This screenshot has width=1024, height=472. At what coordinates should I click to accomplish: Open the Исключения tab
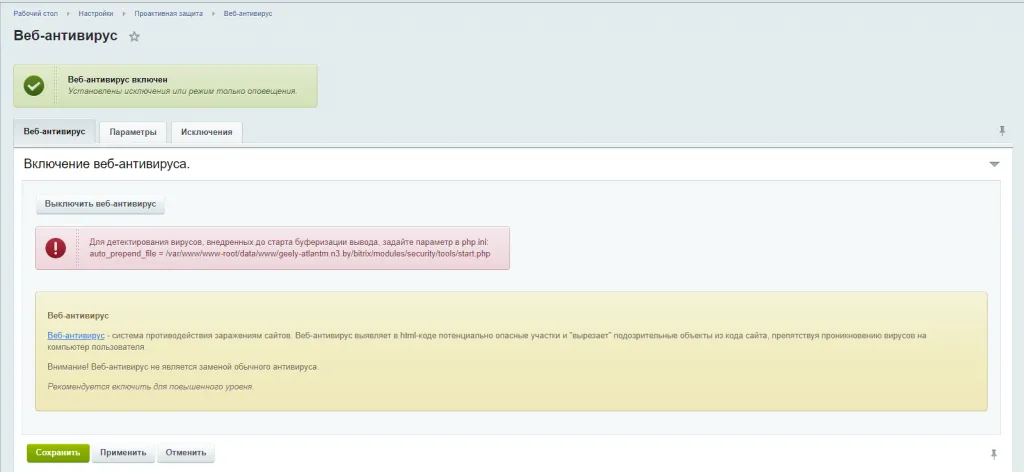(206, 132)
